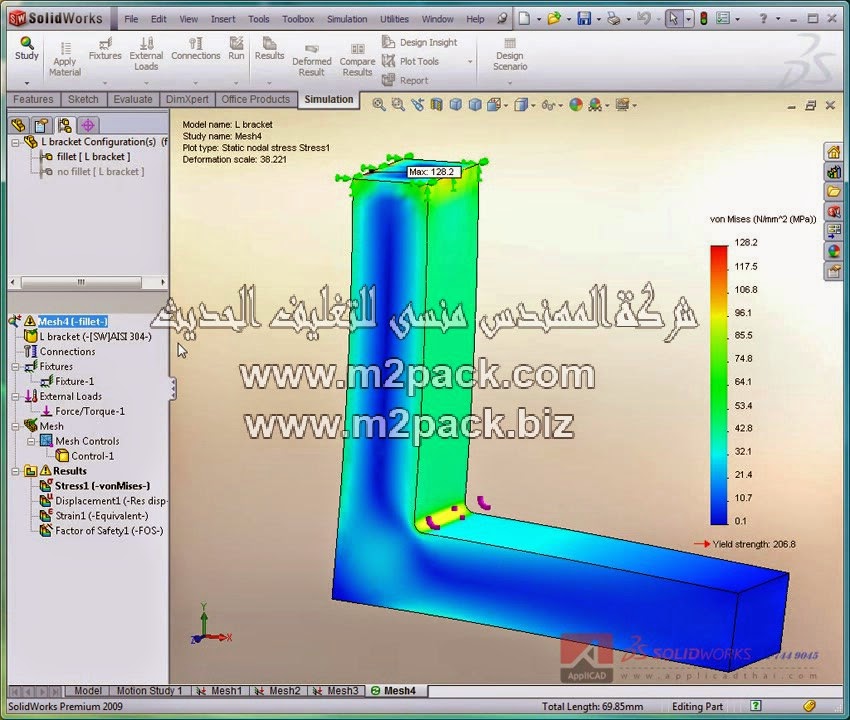Collapse the Mesh tree node
This screenshot has width=850, height=720.
coord(15,427)
